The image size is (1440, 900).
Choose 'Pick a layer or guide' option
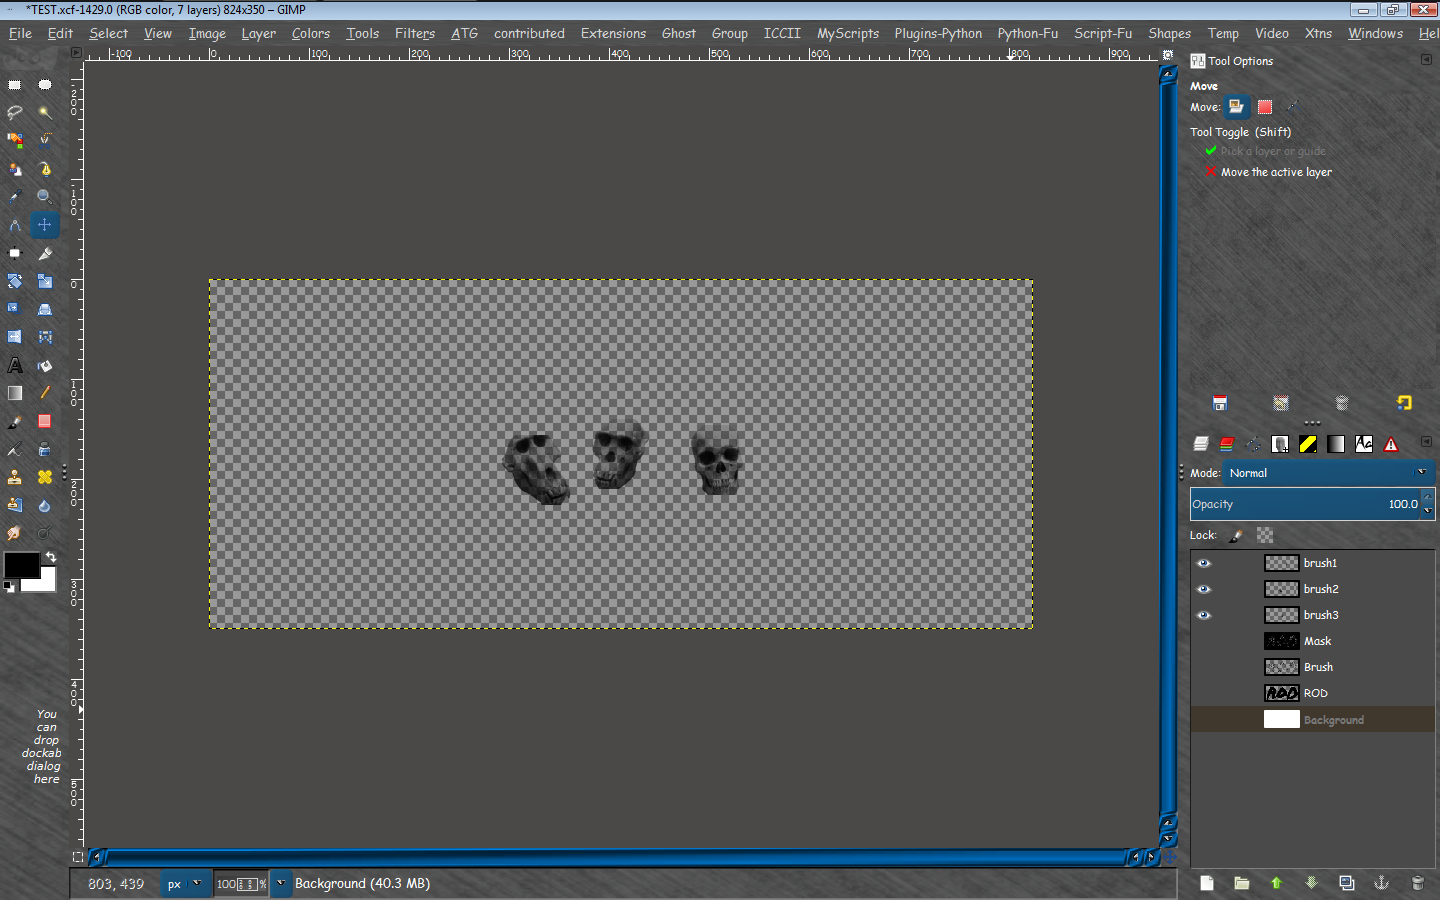(1265, 151)
